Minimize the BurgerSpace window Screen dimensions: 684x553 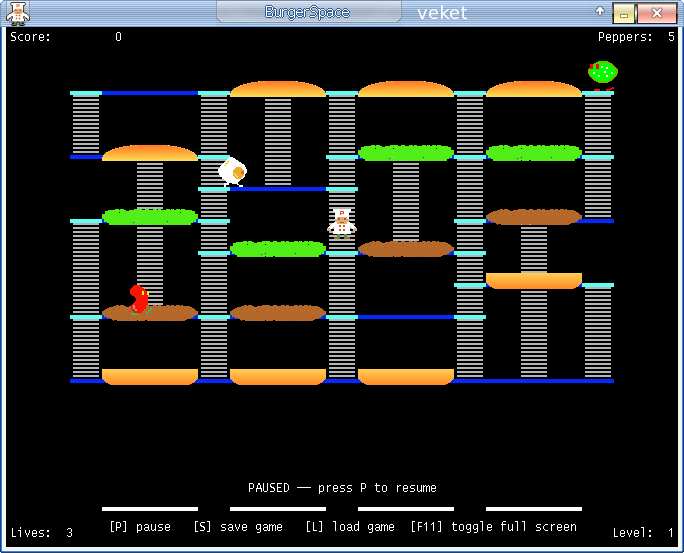pos(624,14)
